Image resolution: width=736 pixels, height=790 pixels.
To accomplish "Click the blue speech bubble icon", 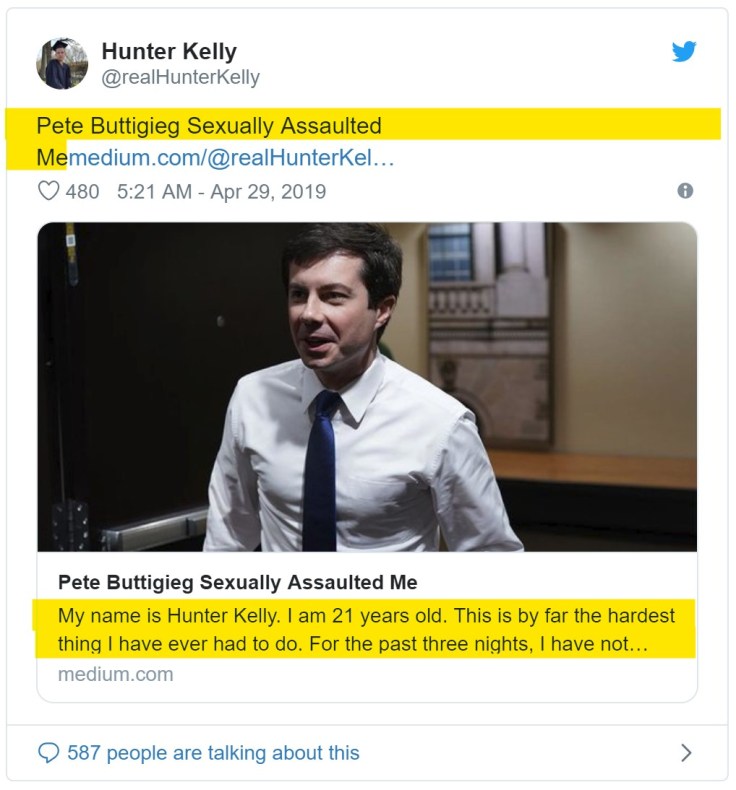I will (48, 752).
